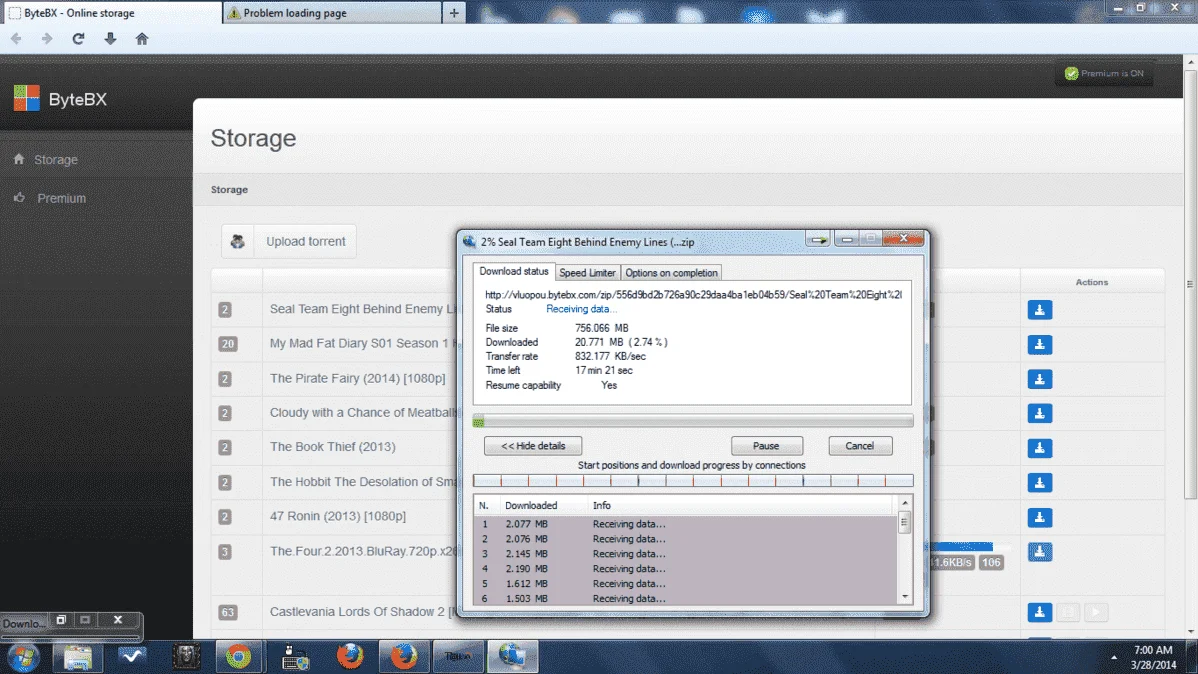Show hidden system tray icons
1198x674 pixels.
pos(1114,657)
